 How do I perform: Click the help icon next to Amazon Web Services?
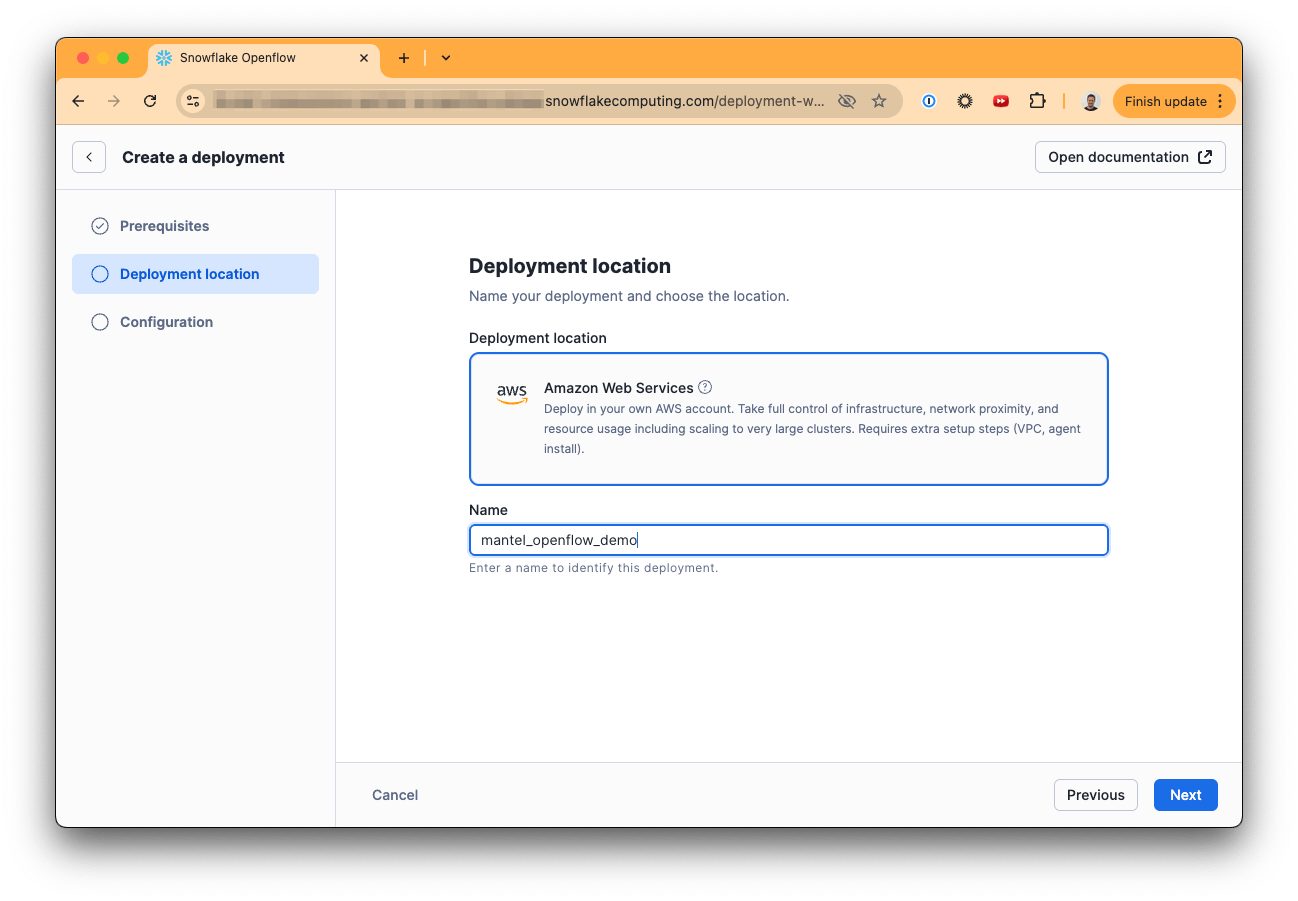[705, 387]
